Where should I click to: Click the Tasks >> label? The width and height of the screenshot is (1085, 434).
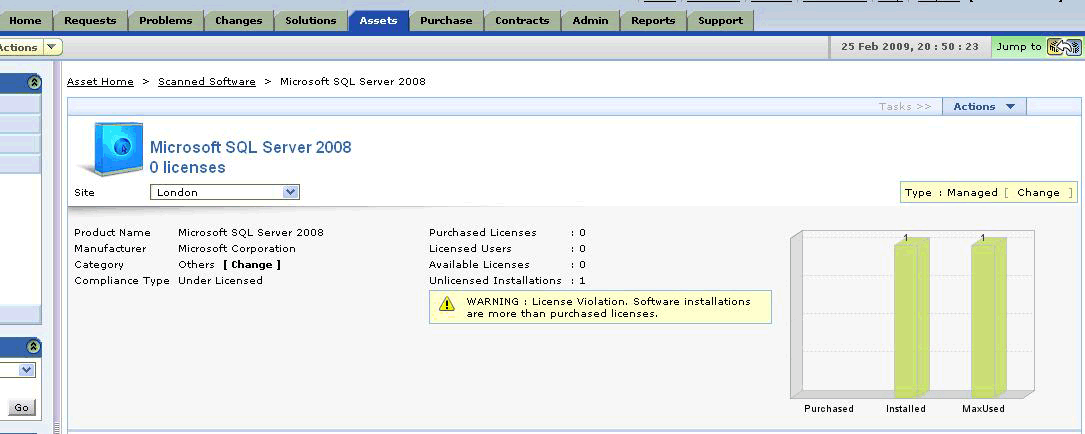[904, 107]
